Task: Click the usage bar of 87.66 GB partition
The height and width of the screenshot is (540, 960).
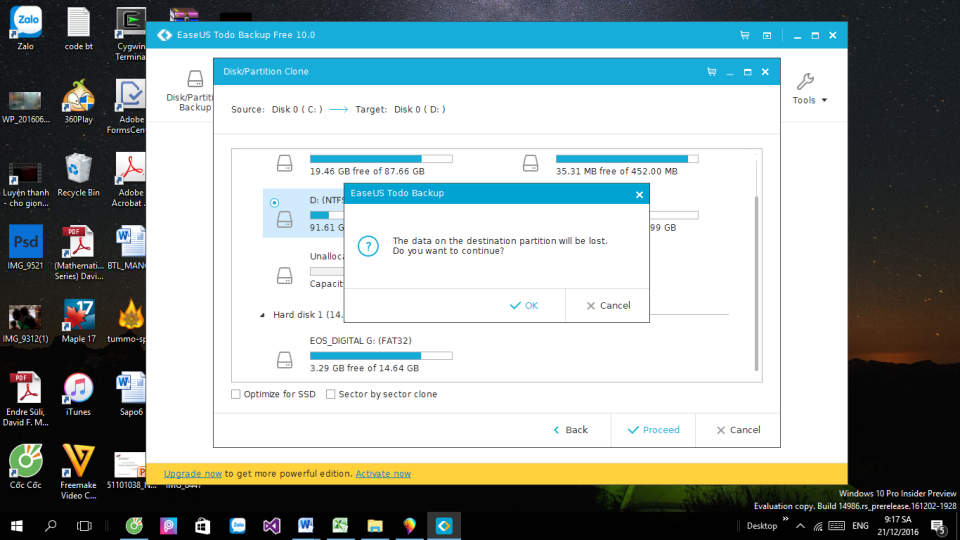Action: tap(381, 159)
